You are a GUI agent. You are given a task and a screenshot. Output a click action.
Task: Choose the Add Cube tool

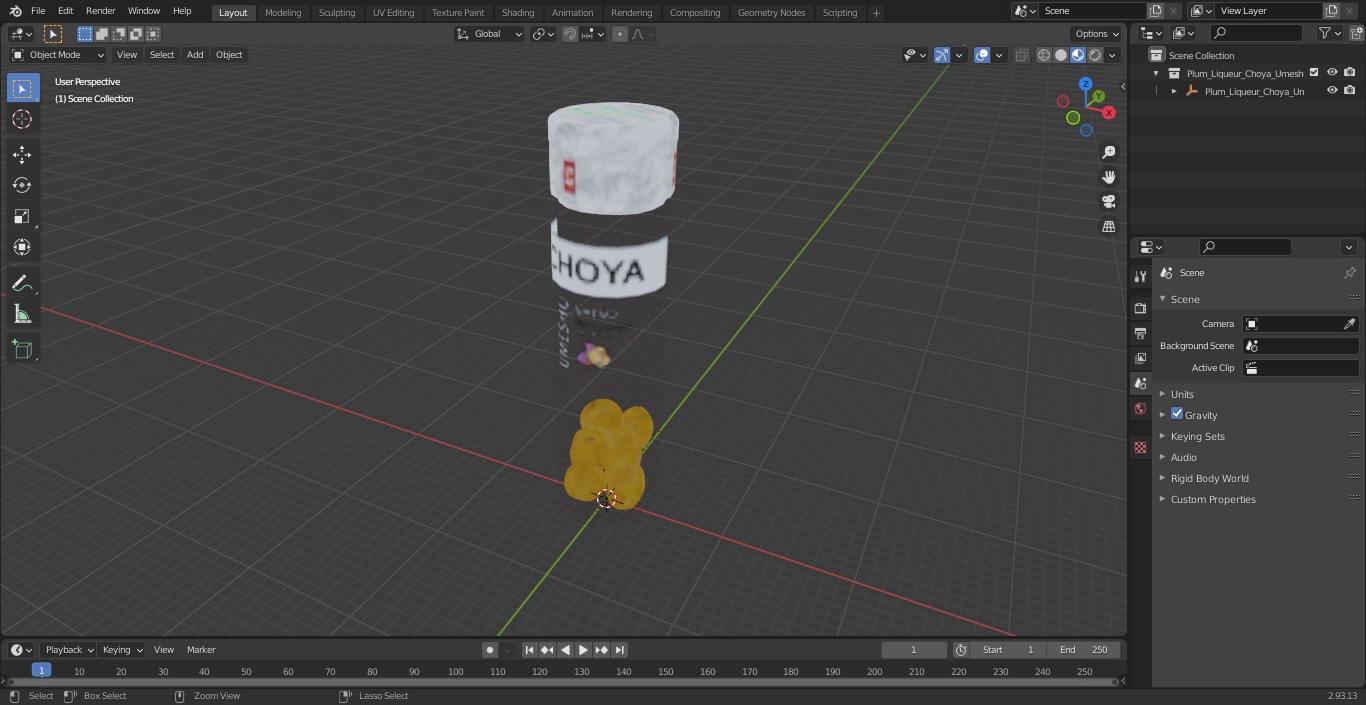pos(22,349)
